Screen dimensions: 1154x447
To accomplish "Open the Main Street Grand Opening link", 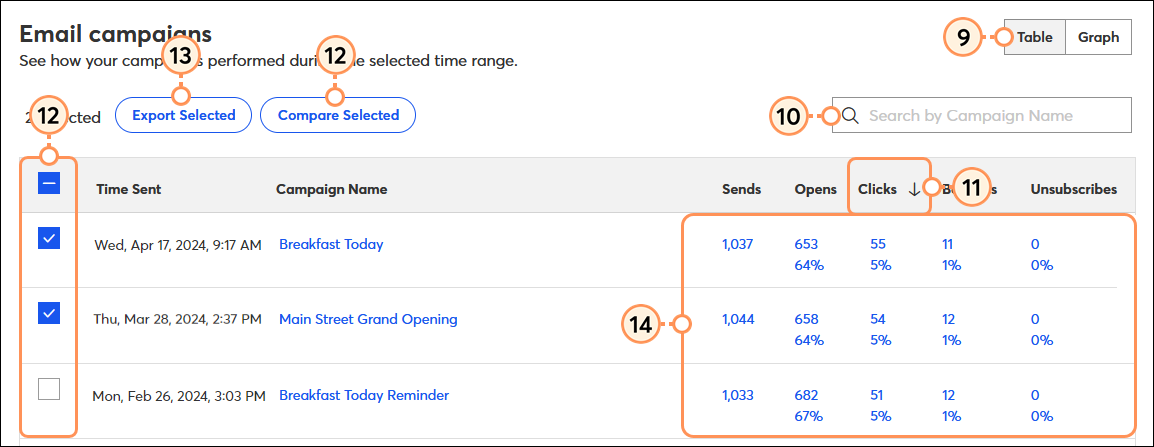I will (368, 319).
